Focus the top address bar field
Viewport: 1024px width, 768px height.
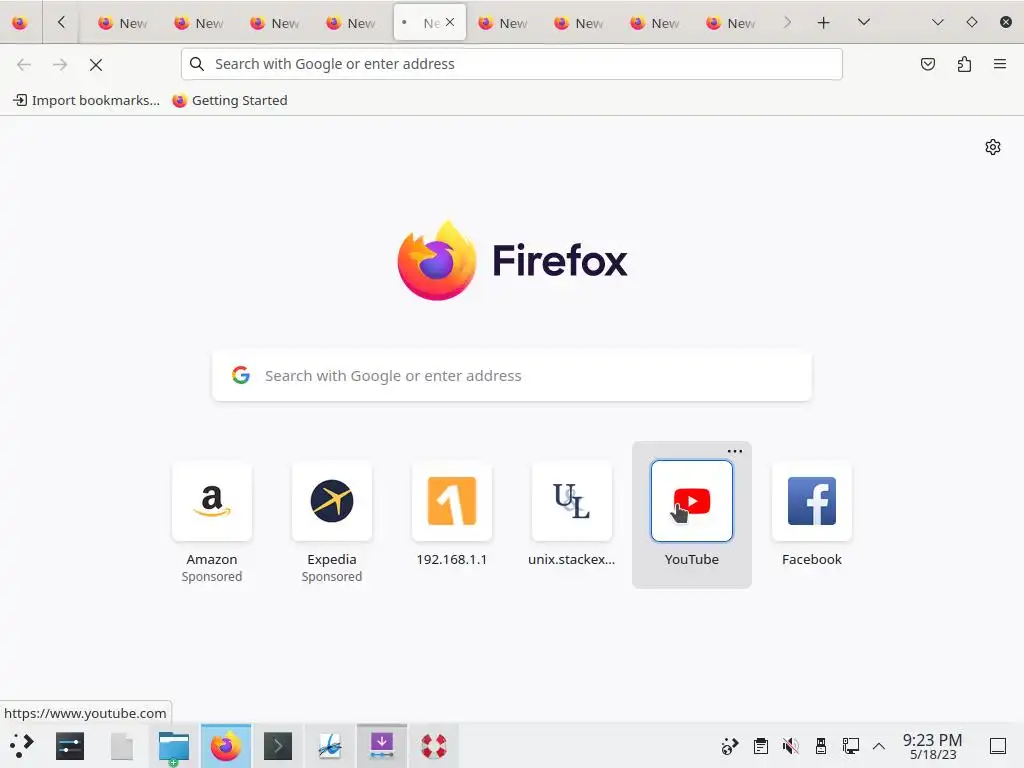click(511, 64)
